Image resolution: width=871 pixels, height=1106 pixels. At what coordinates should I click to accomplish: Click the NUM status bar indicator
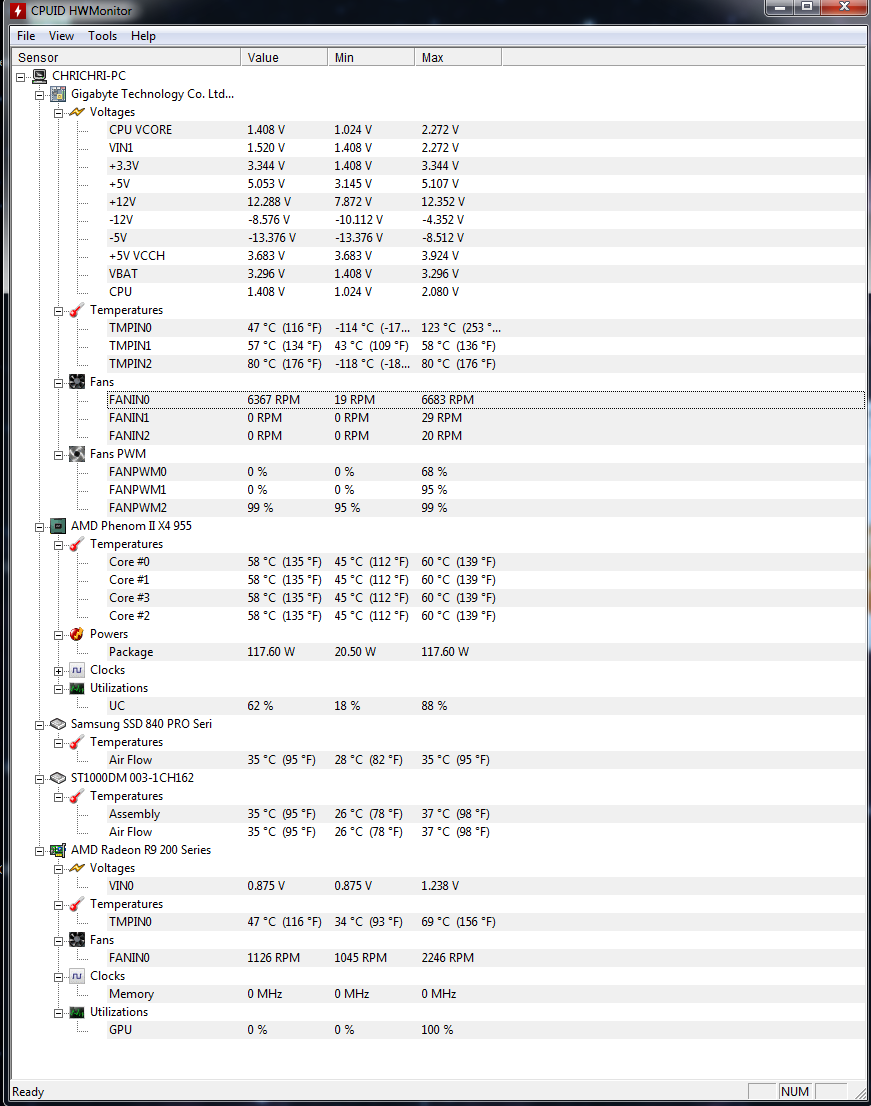coord(795,1091)
